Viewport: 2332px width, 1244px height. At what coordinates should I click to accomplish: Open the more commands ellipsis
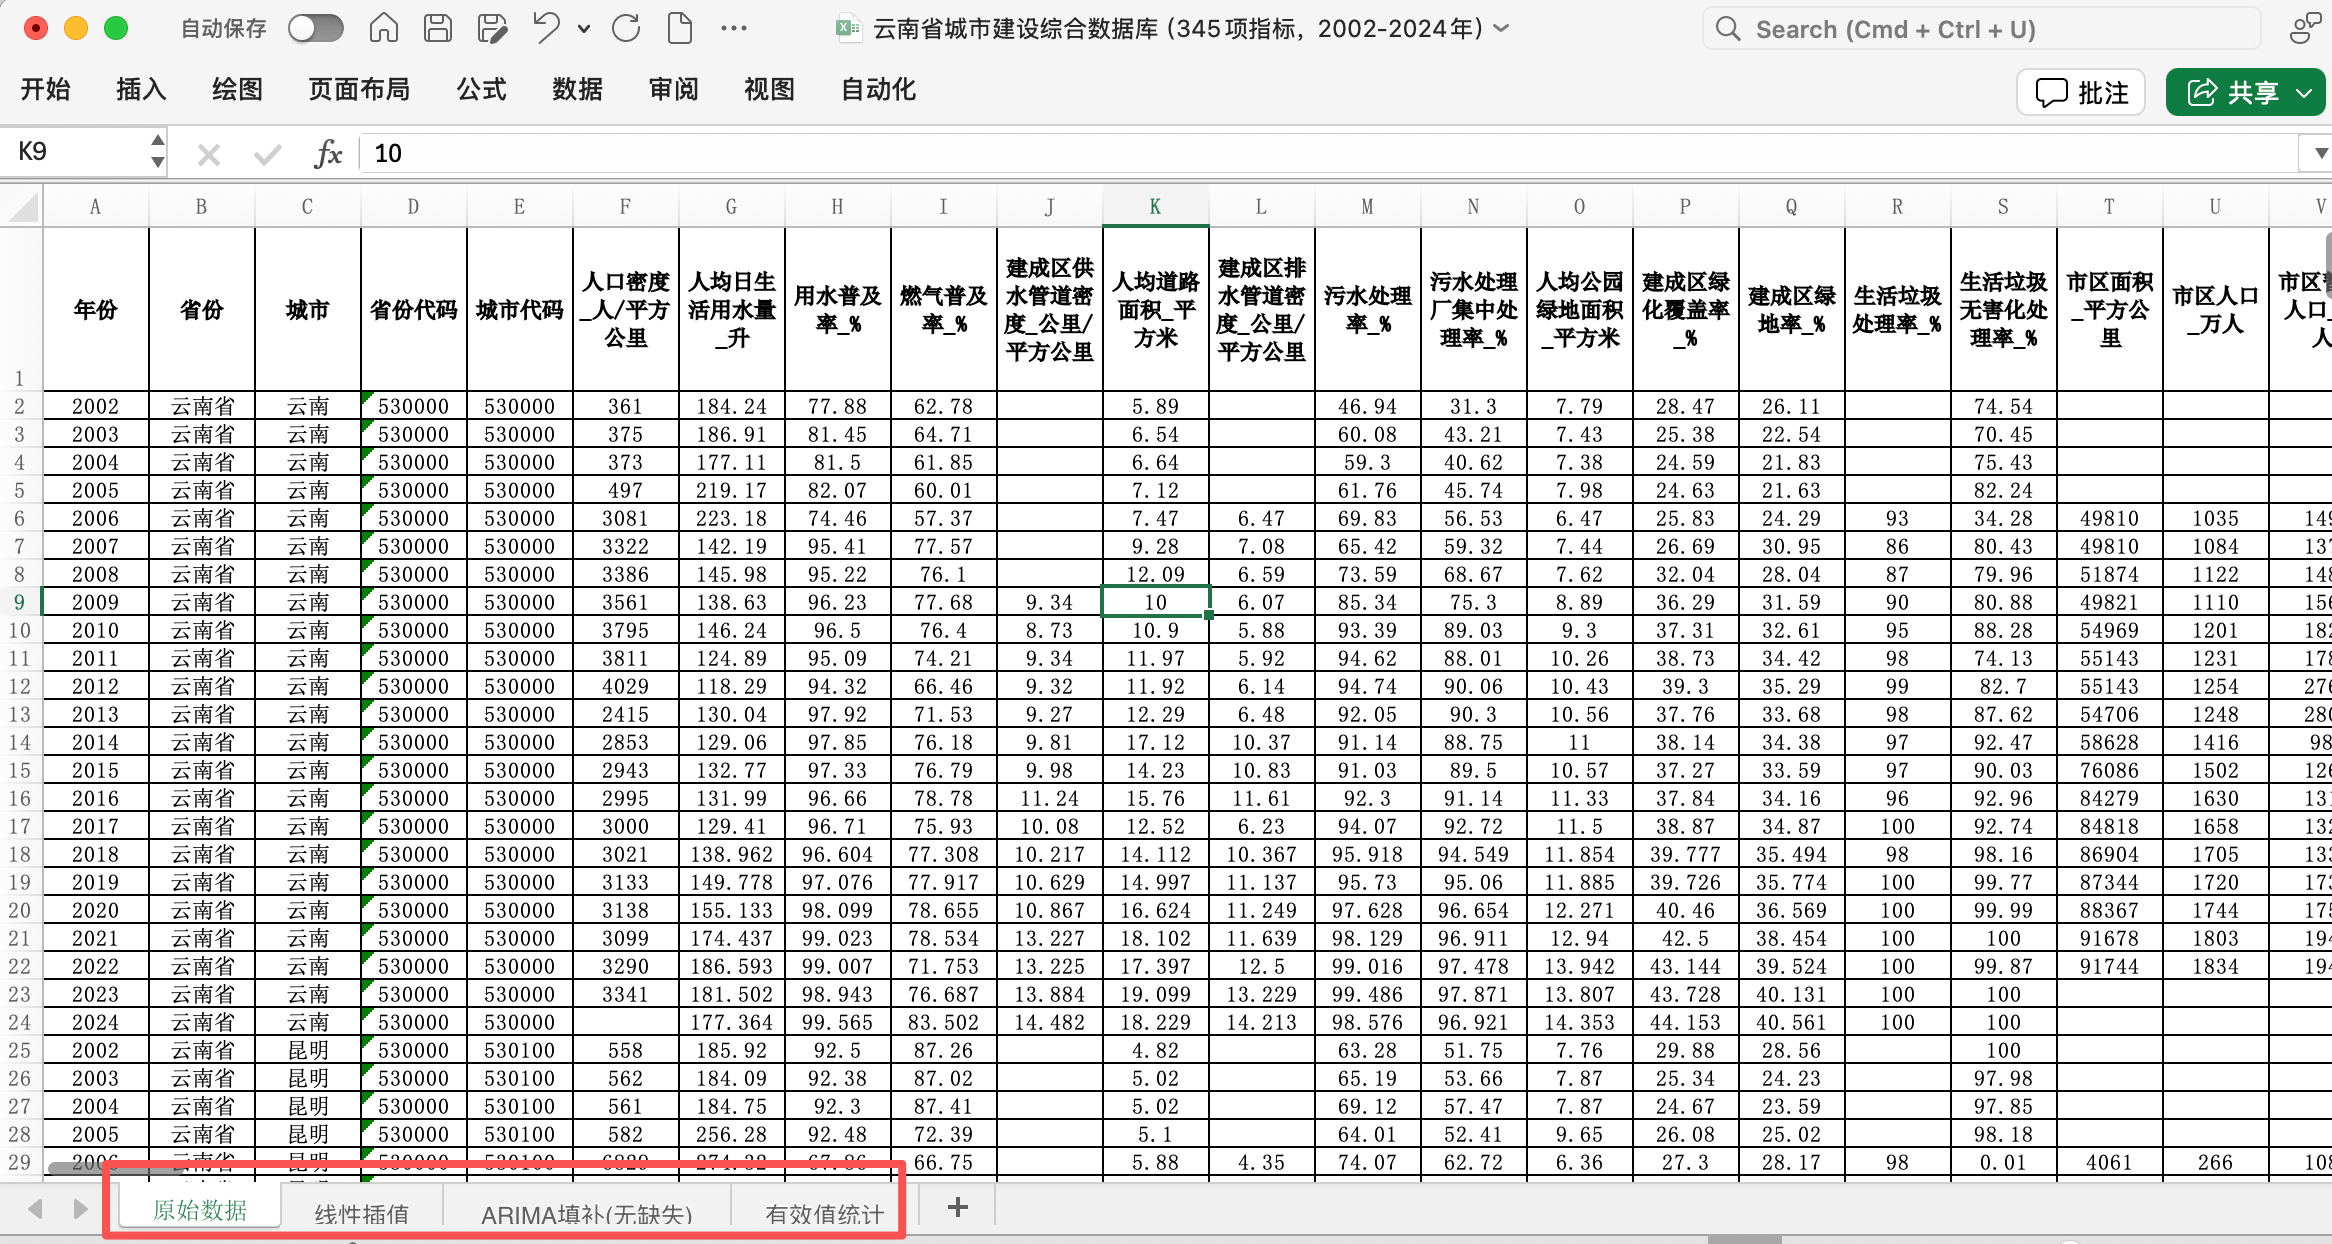734,28
